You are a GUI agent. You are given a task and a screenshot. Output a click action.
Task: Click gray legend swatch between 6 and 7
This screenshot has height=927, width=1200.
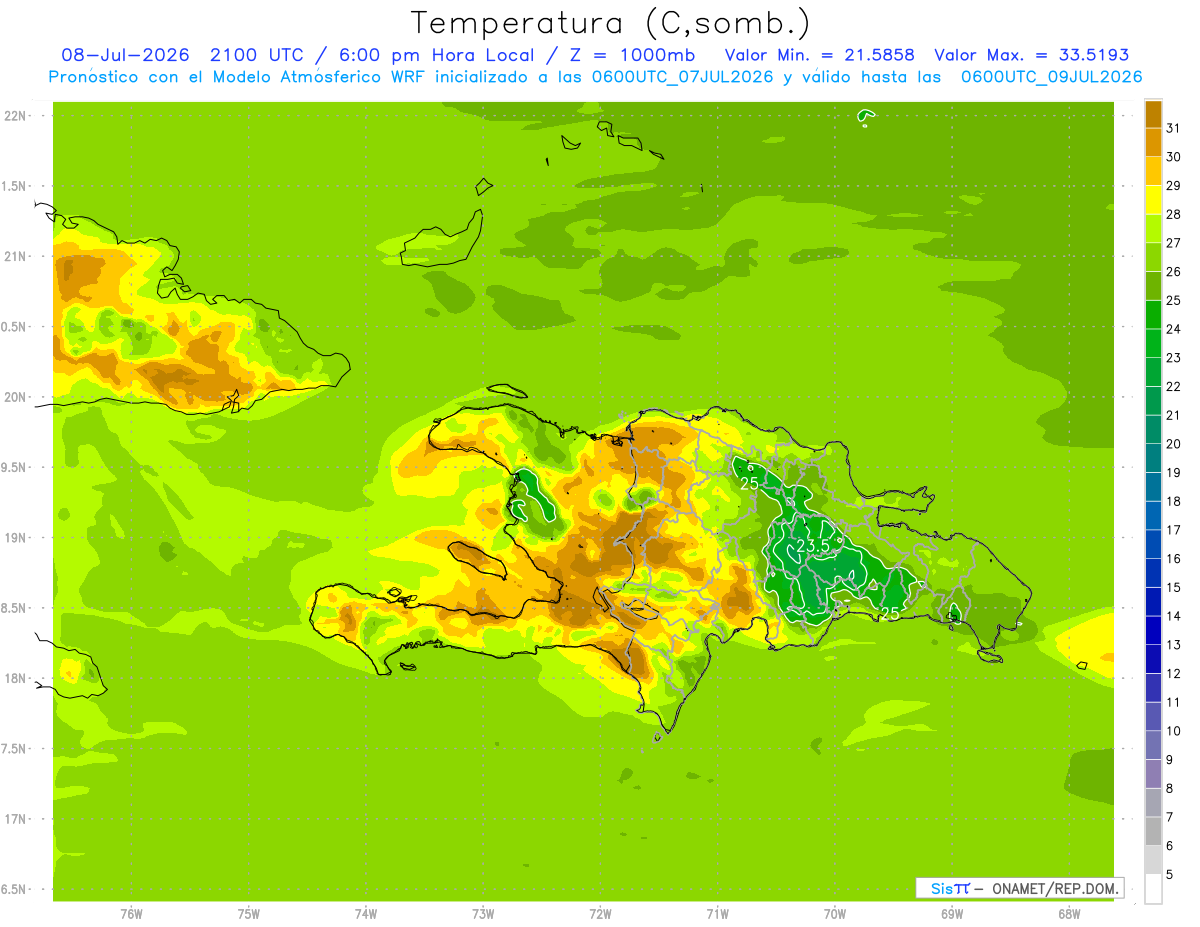pyautogui.click(x=1153, y=831)
